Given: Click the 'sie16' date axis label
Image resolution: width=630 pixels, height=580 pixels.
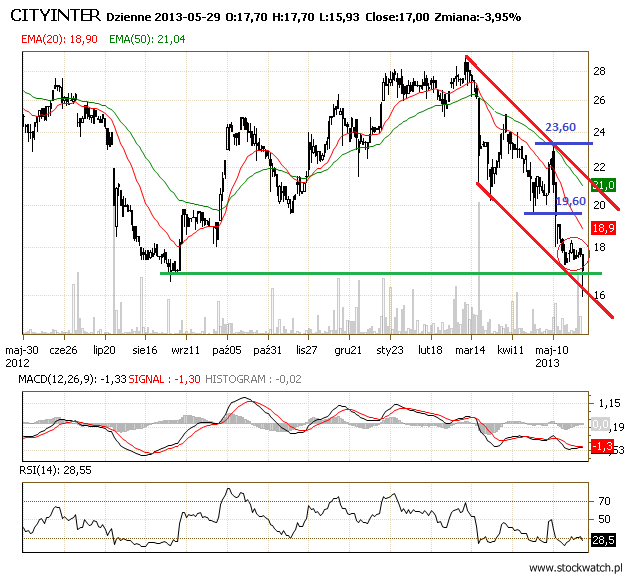Looking at the screenshot, I should [x=145, y=350].
